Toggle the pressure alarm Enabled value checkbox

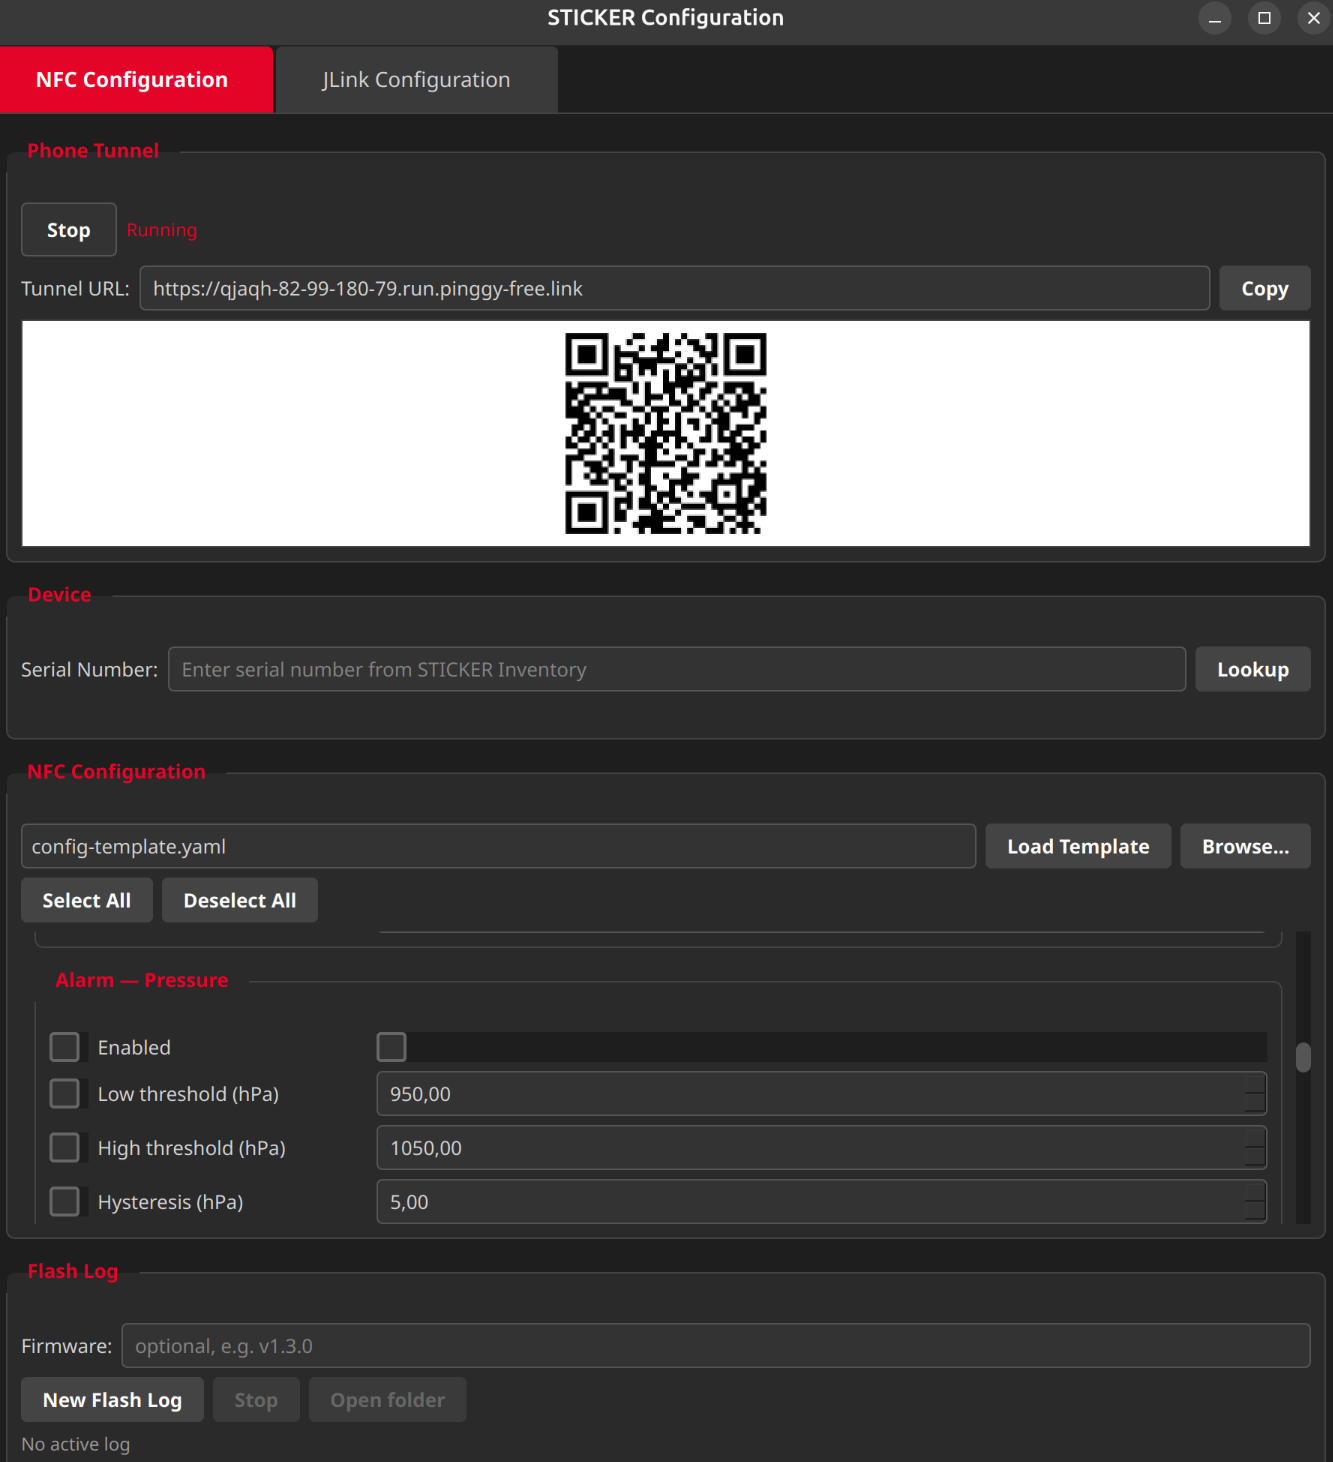392,1047
